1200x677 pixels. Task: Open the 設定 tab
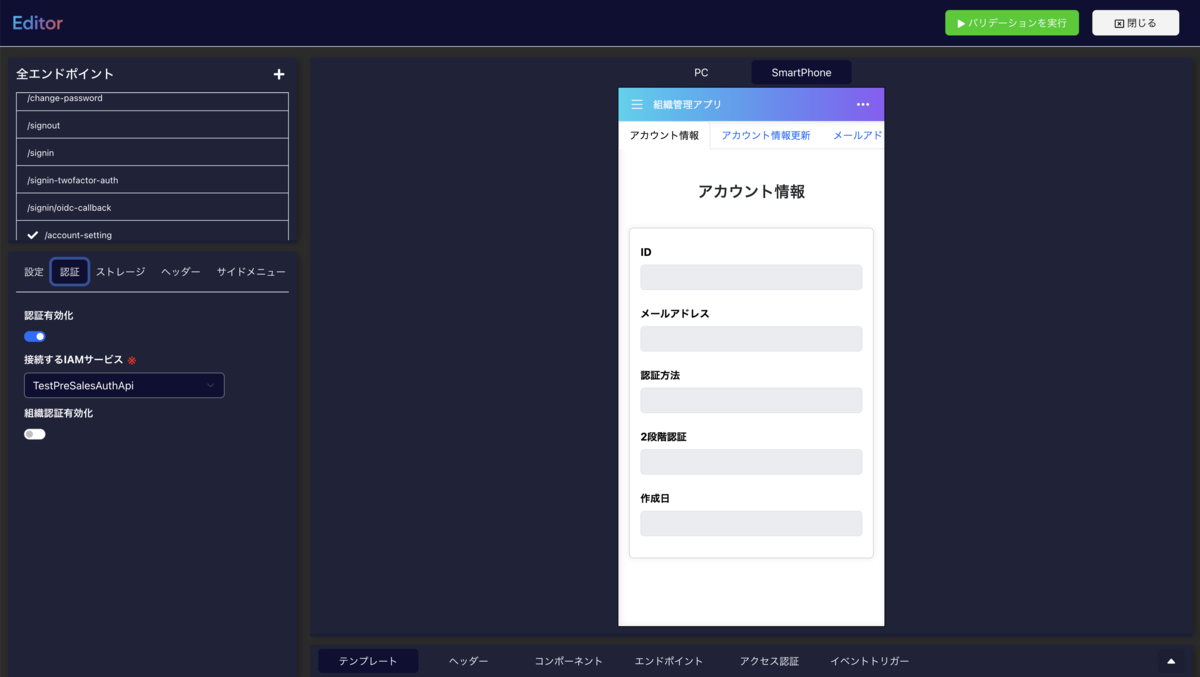click(x=34, y=272)
